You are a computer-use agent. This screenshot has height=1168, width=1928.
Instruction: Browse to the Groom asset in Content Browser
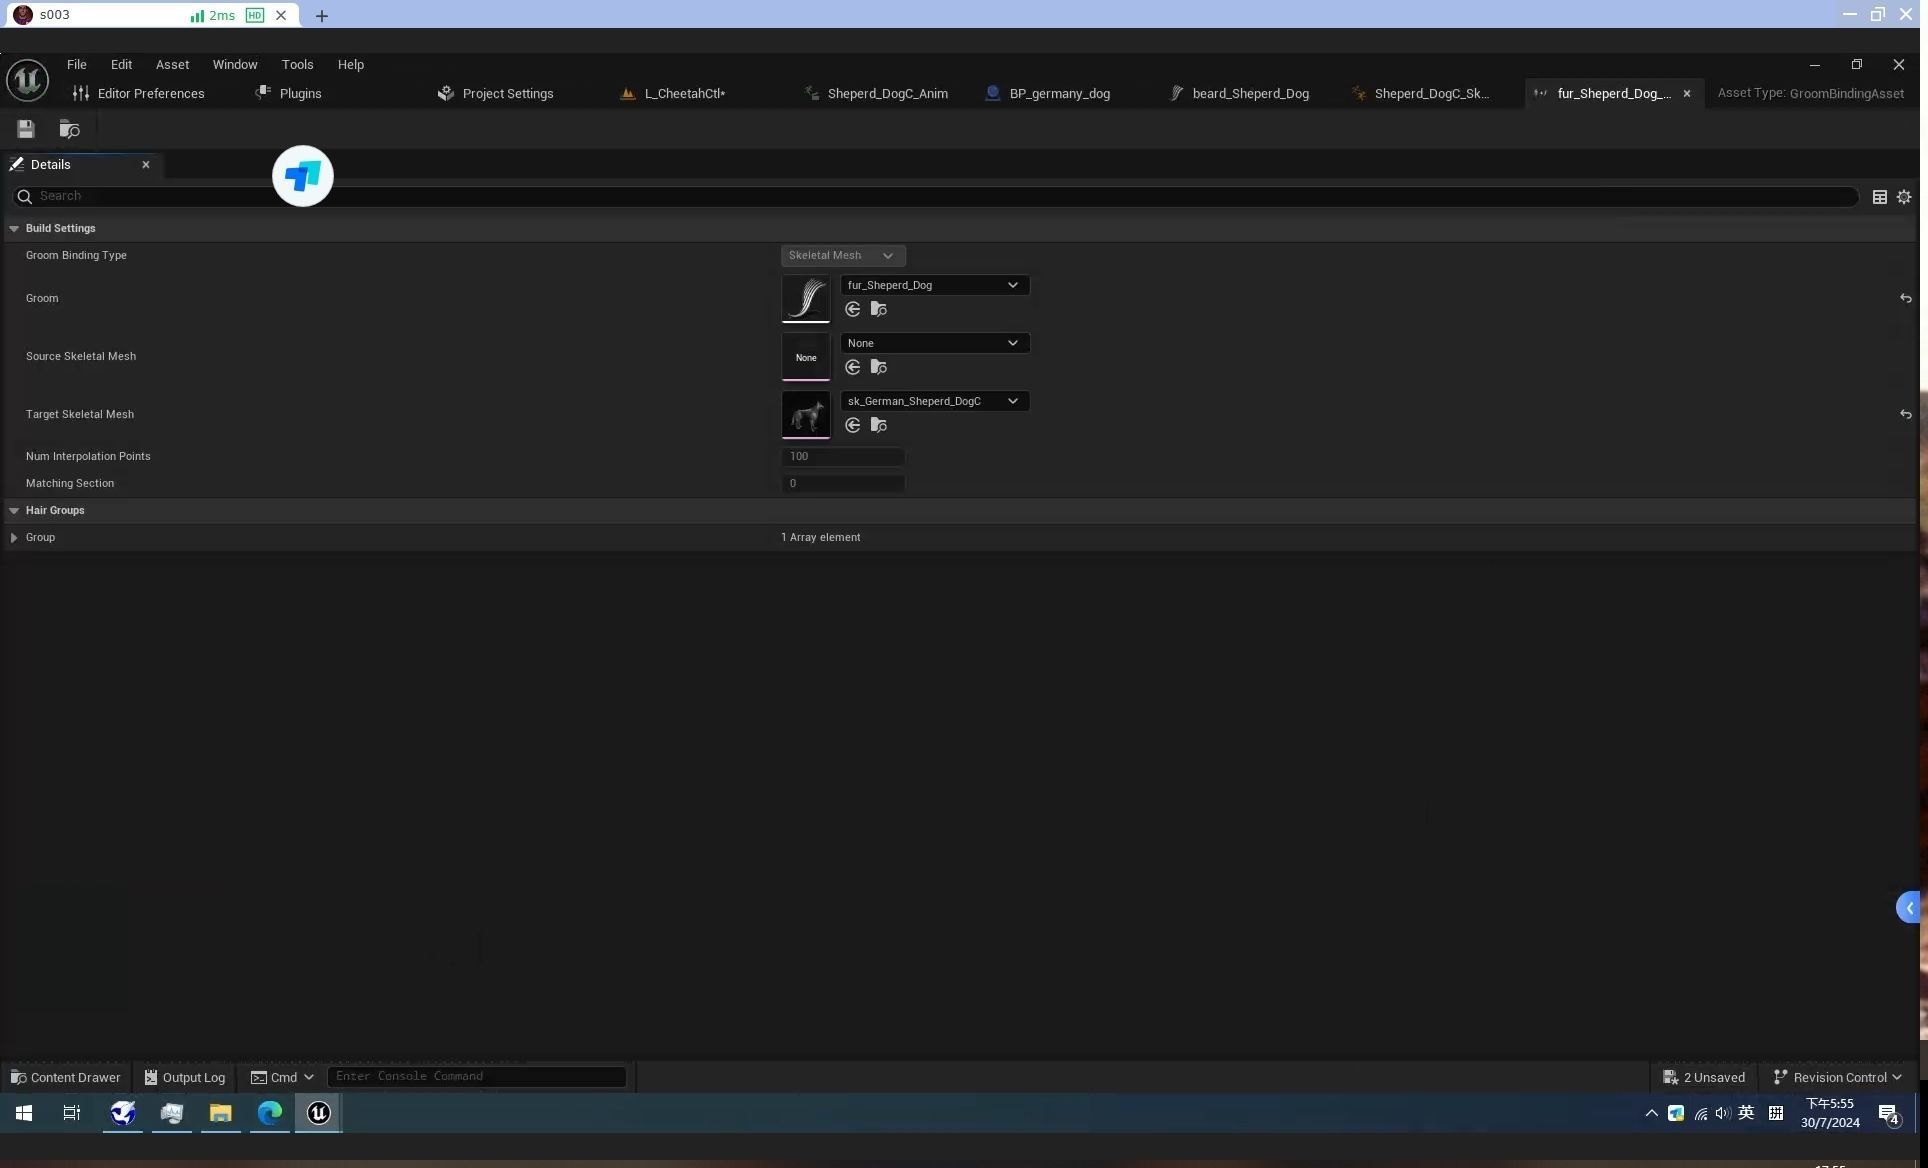click(x=879, y=310)
